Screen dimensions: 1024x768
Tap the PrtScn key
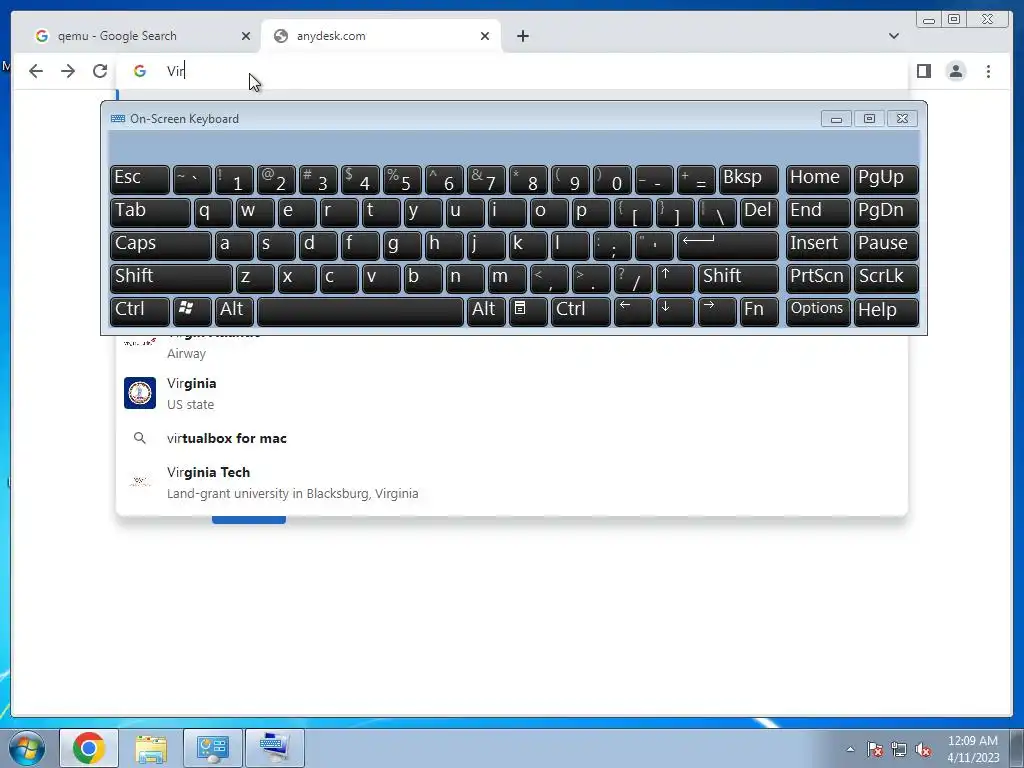point(818,278)
